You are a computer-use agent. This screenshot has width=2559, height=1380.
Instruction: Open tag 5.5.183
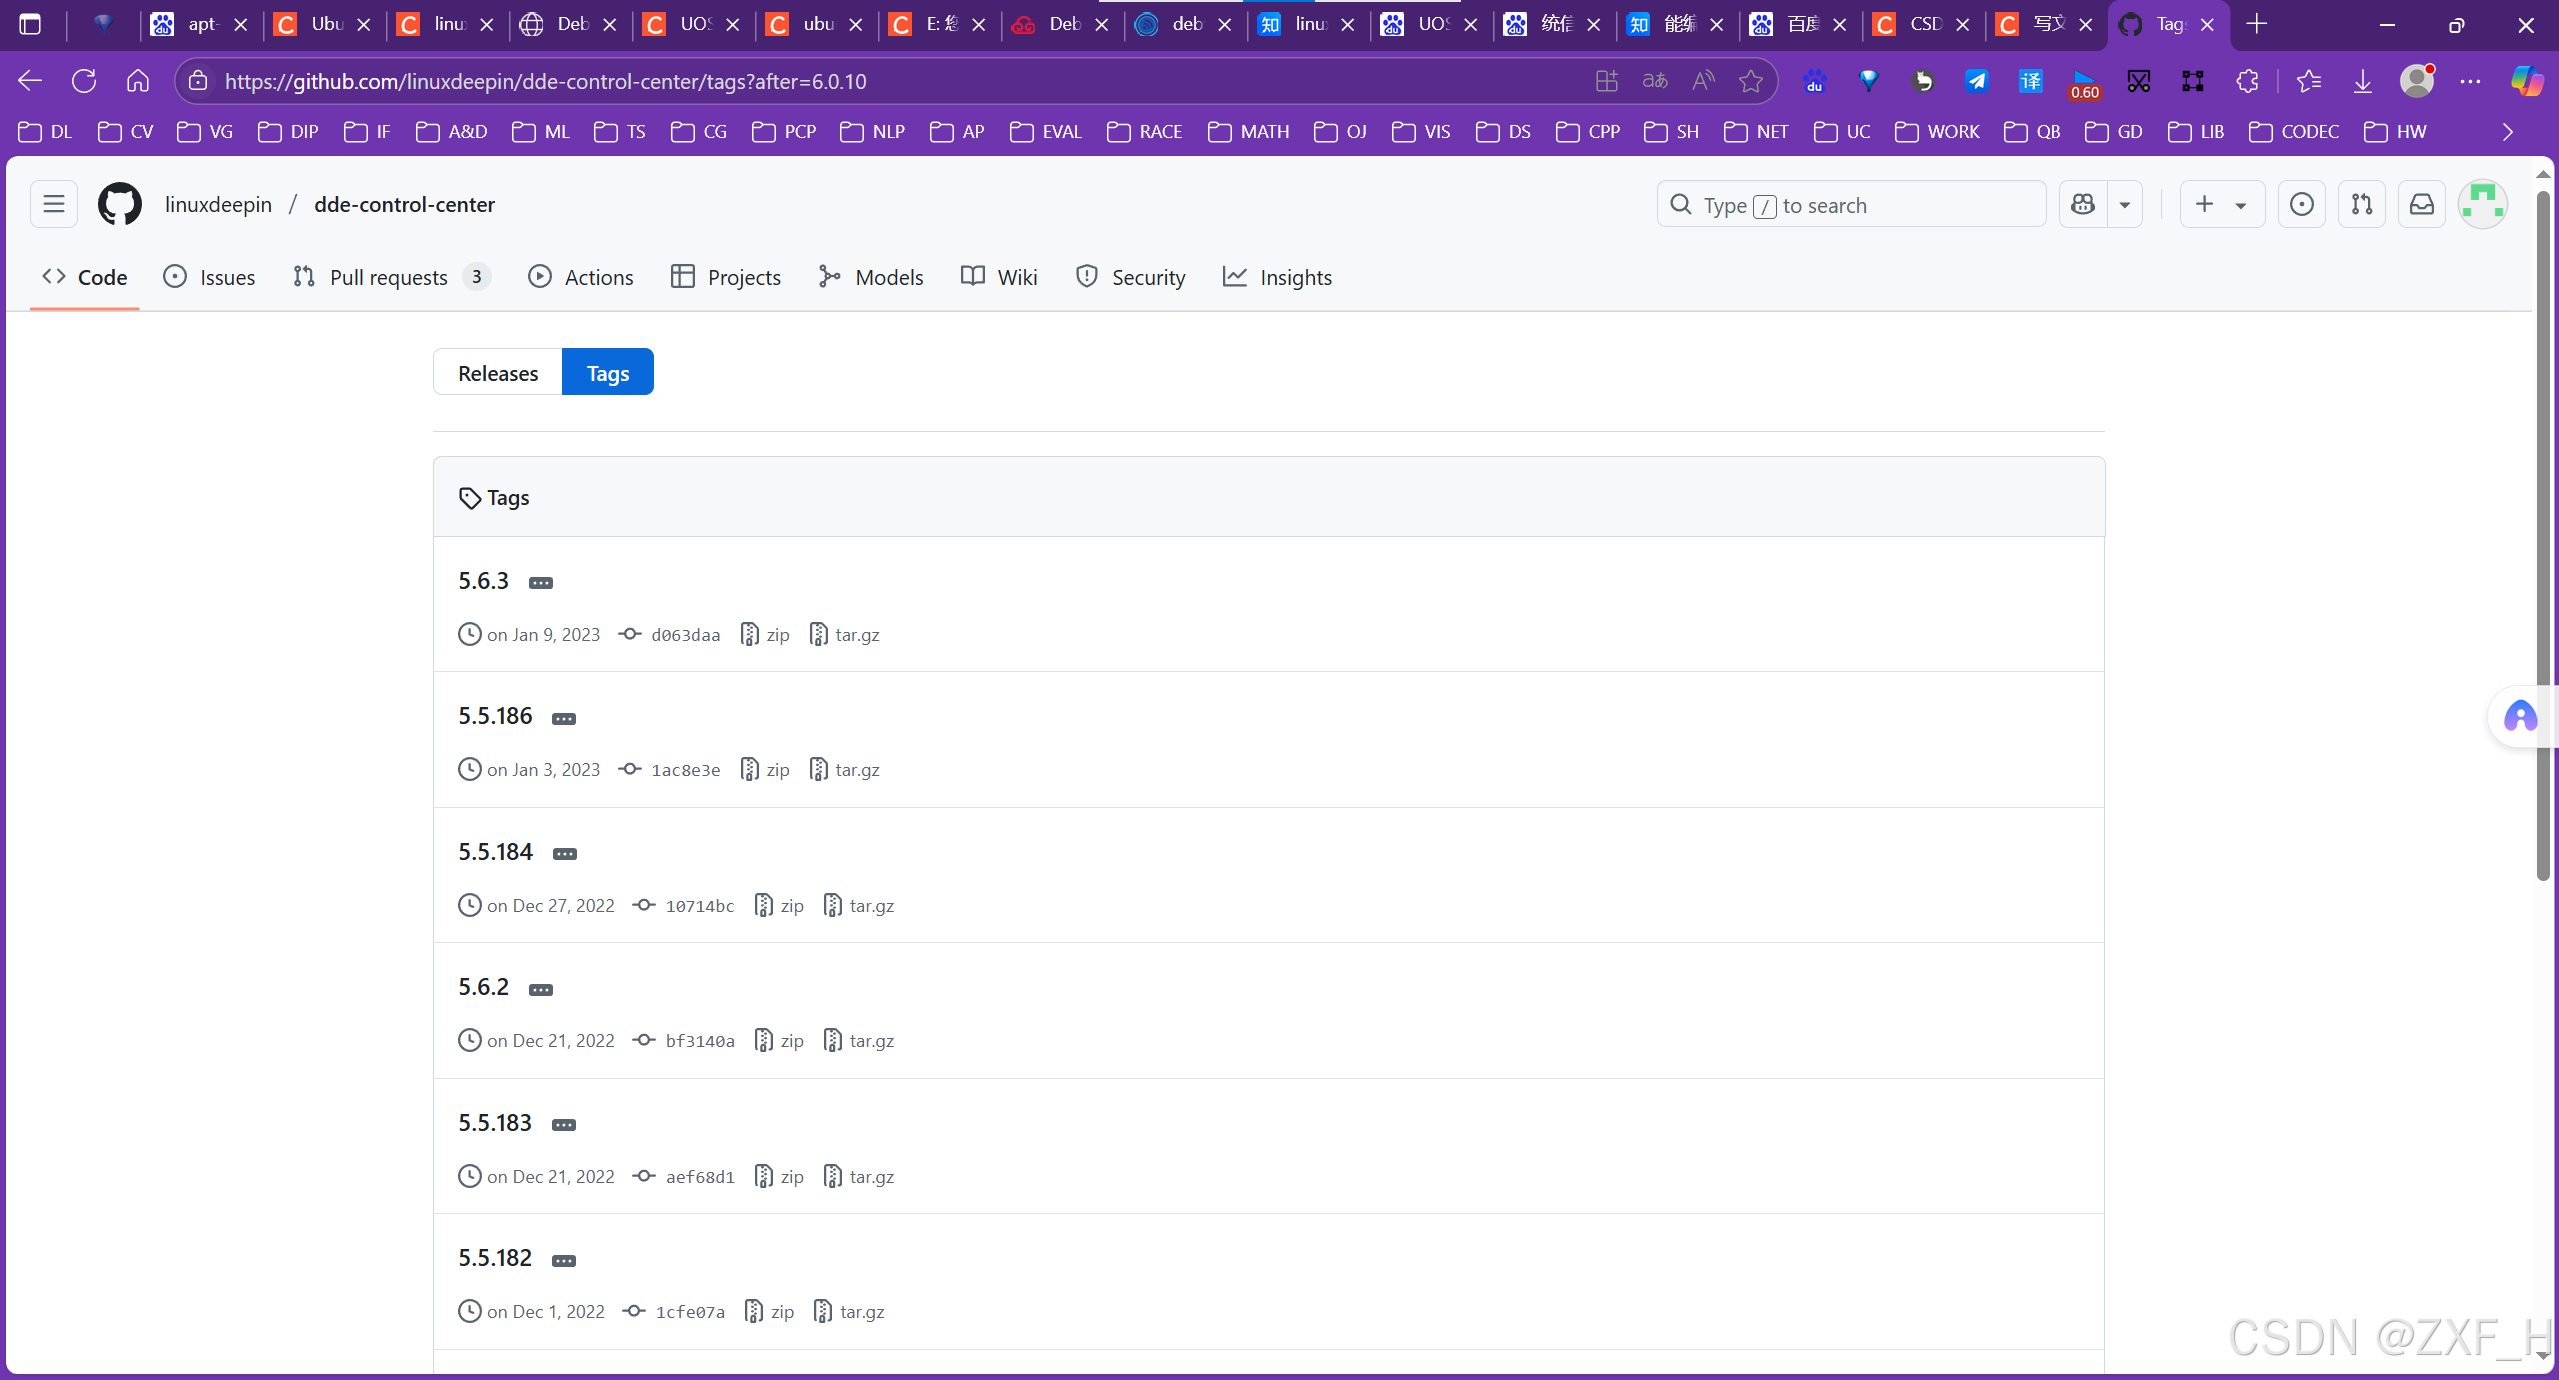coord(495,1123)
